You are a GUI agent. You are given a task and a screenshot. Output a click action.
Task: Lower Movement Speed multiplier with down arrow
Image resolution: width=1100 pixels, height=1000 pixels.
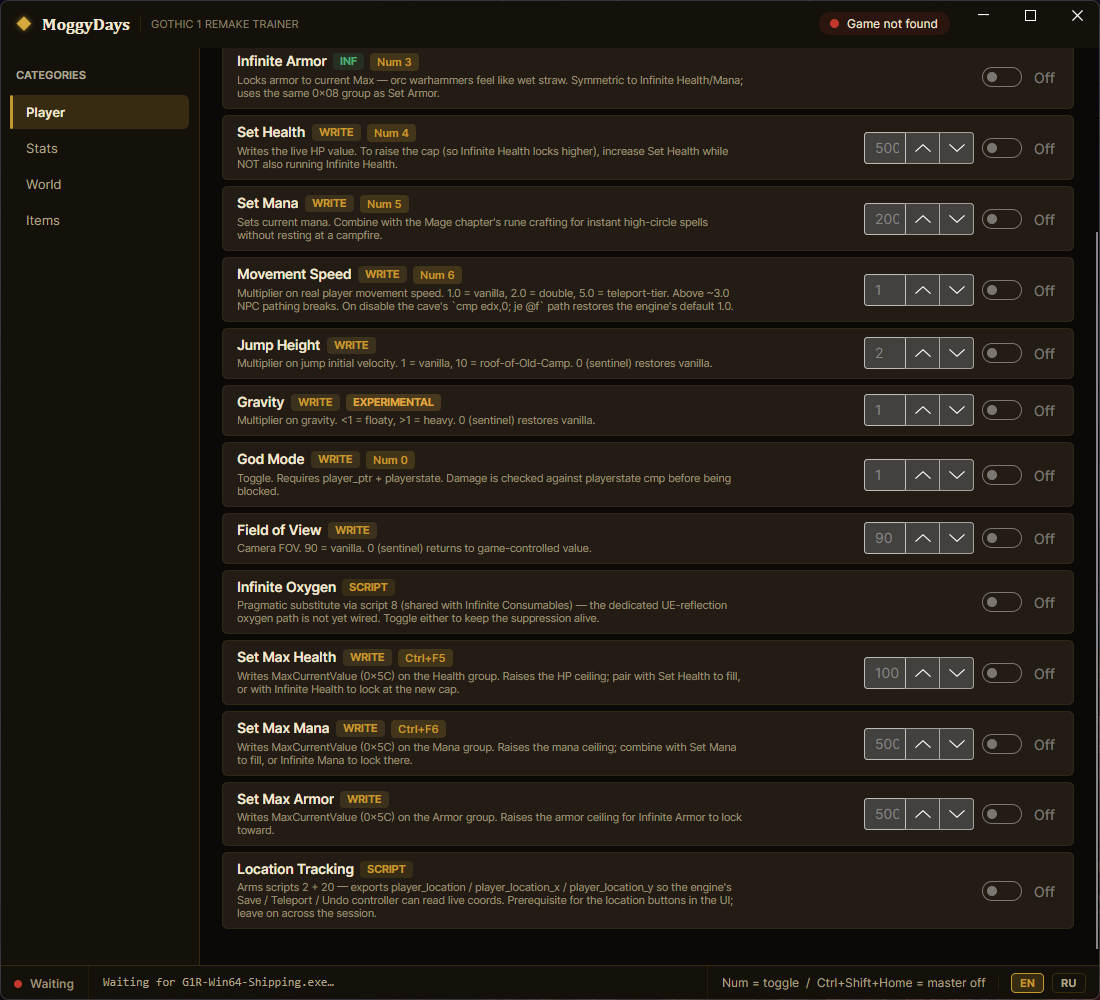956,290
